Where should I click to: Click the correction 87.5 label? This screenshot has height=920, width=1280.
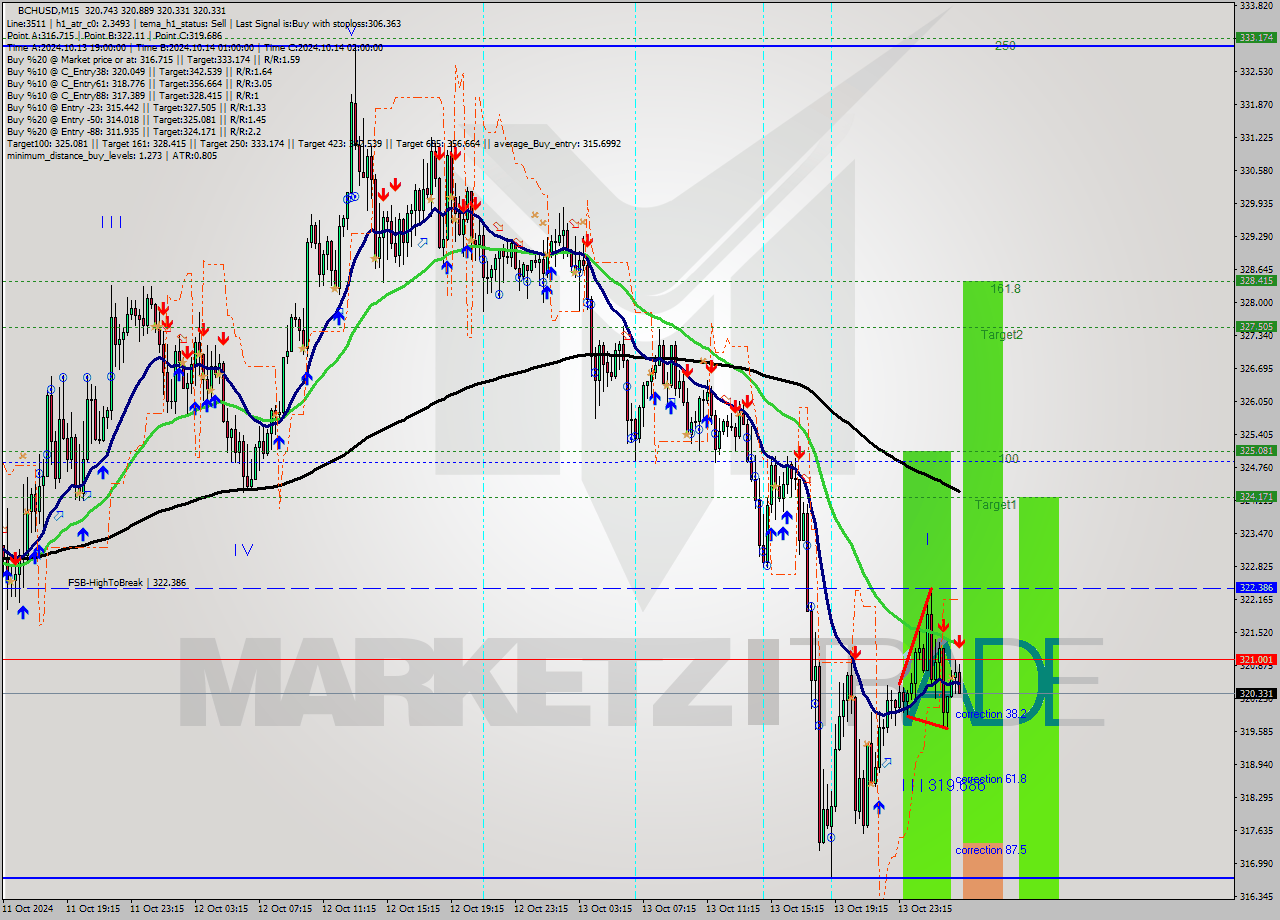pos(991,850)
